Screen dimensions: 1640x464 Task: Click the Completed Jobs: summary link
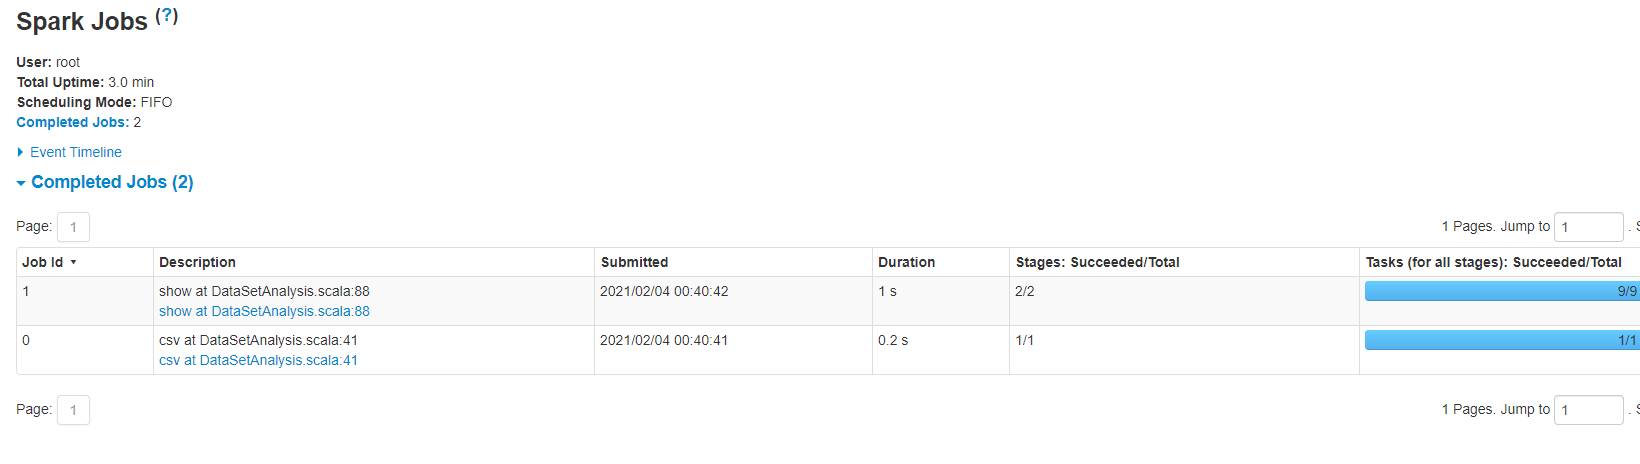tap(72, 122)
